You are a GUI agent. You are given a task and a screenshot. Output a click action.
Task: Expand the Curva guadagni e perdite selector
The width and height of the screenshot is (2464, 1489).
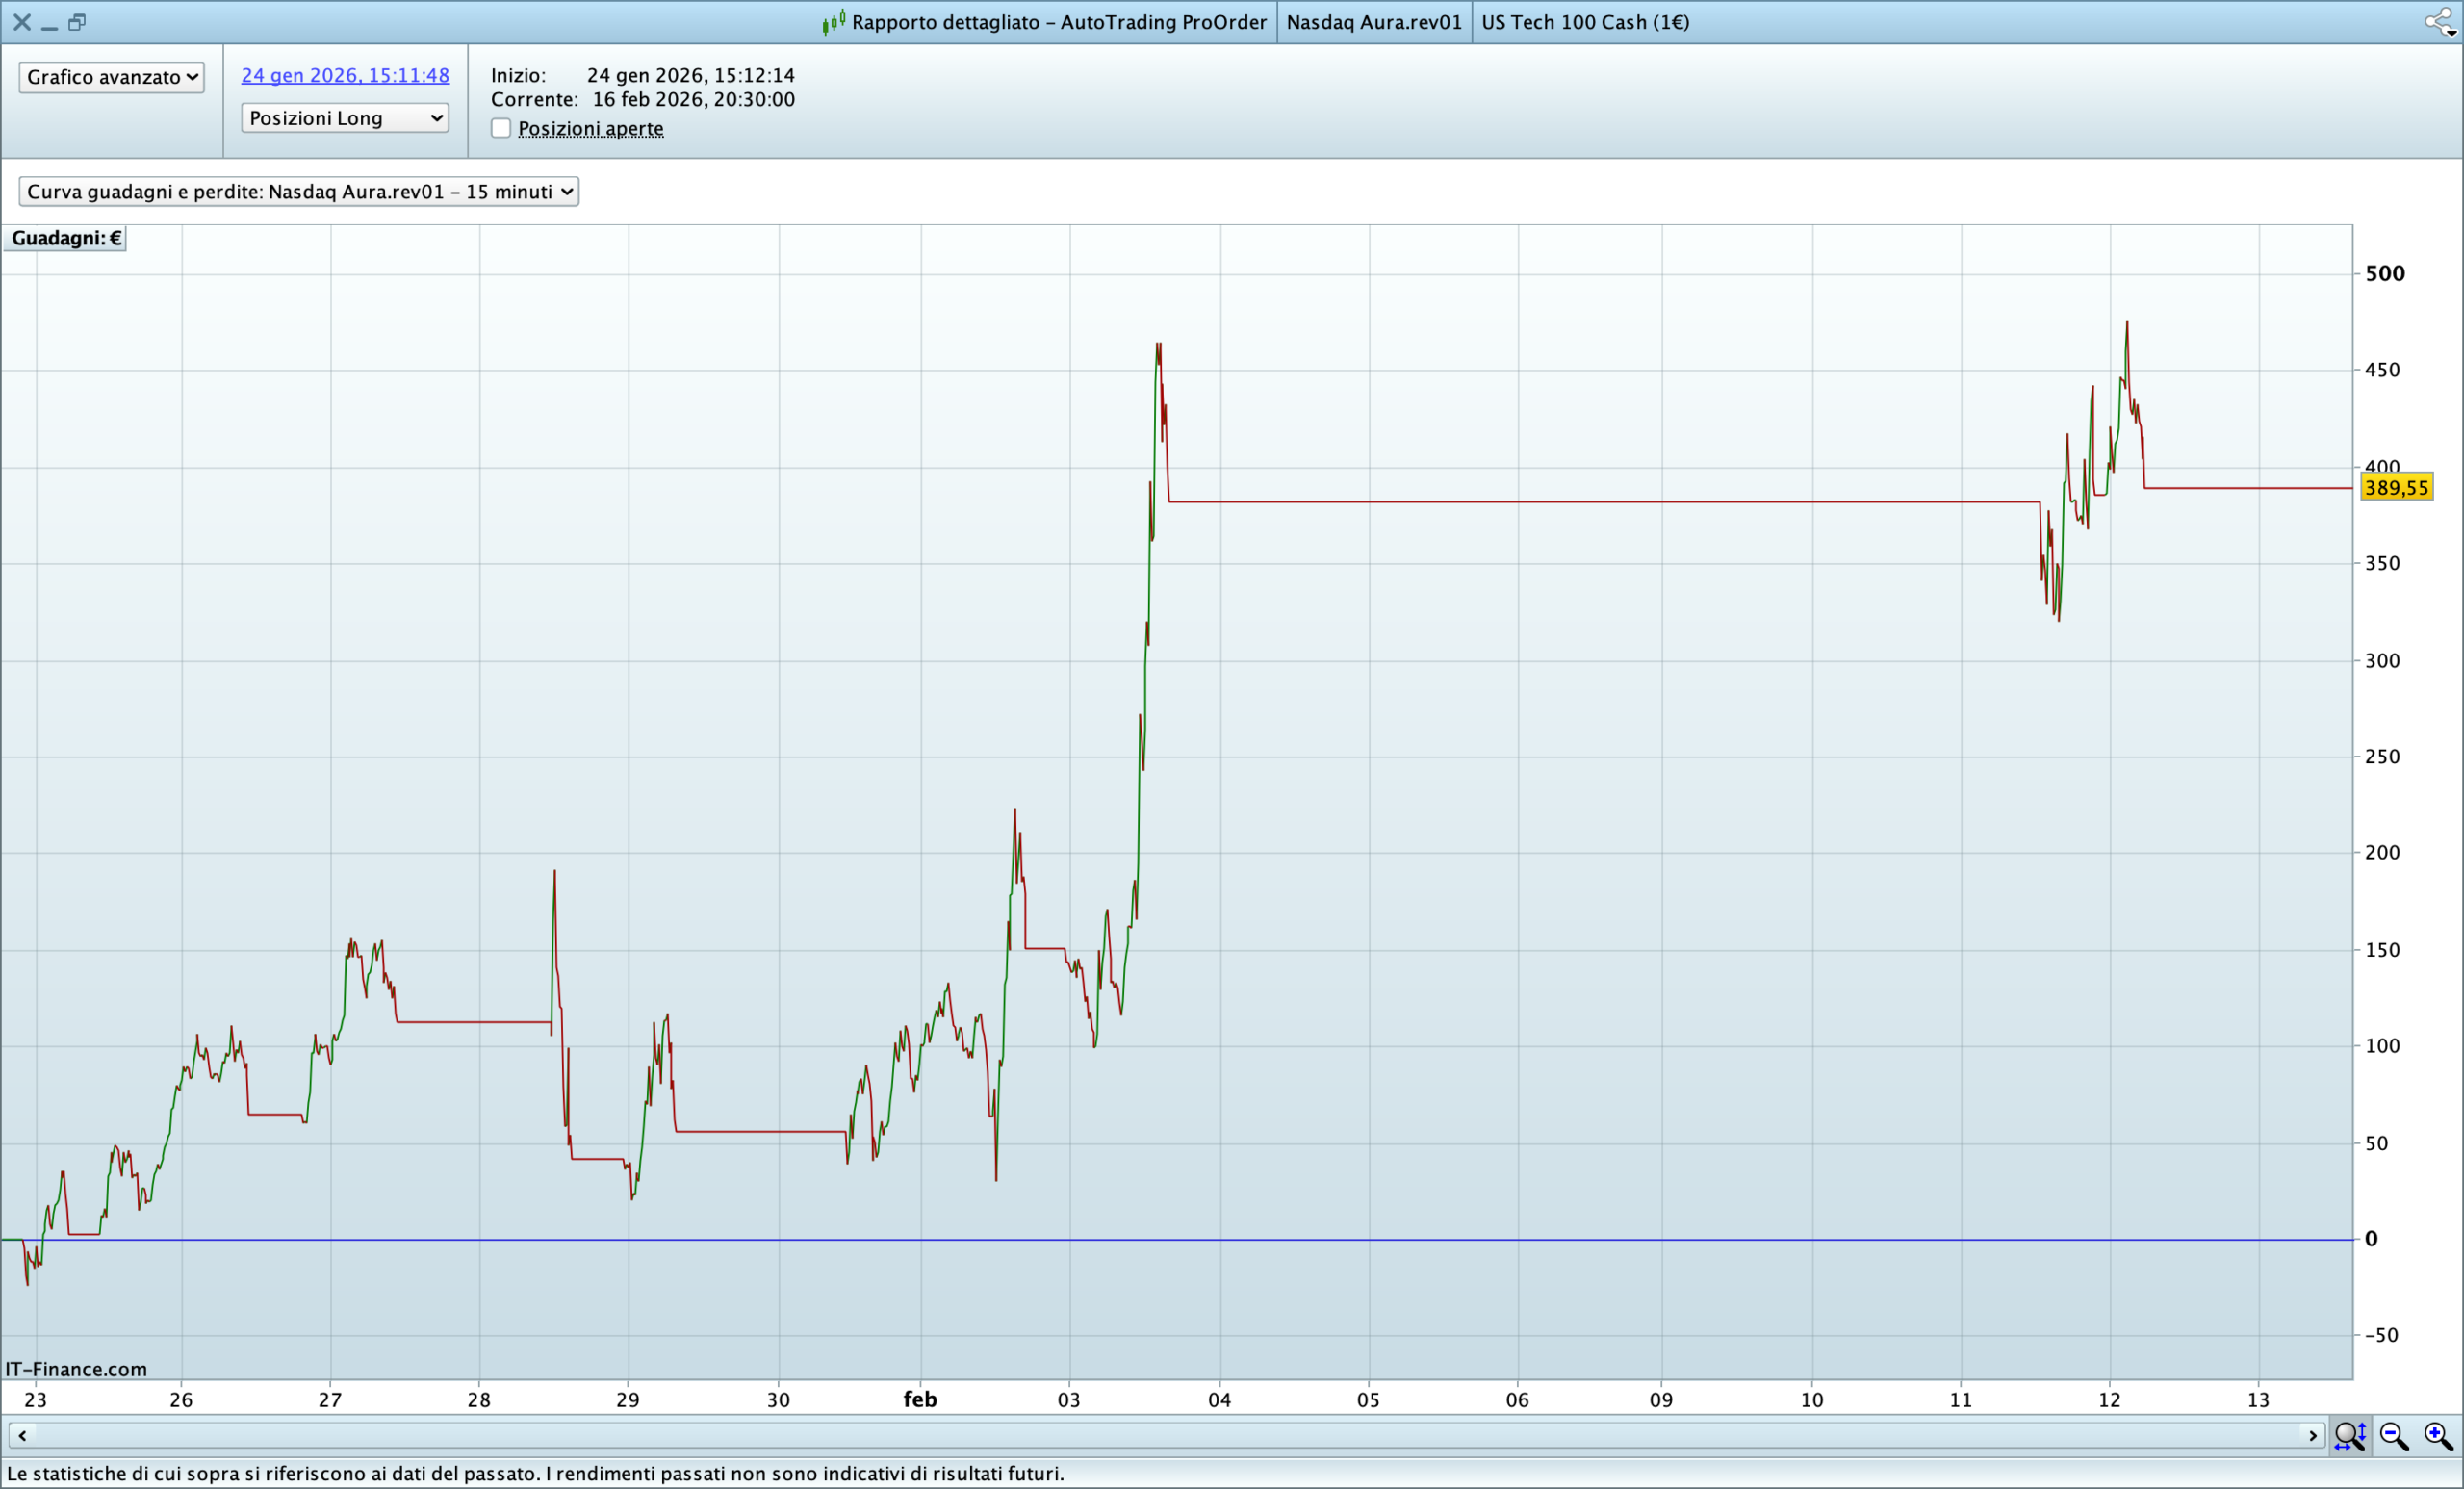coord(298,191)
